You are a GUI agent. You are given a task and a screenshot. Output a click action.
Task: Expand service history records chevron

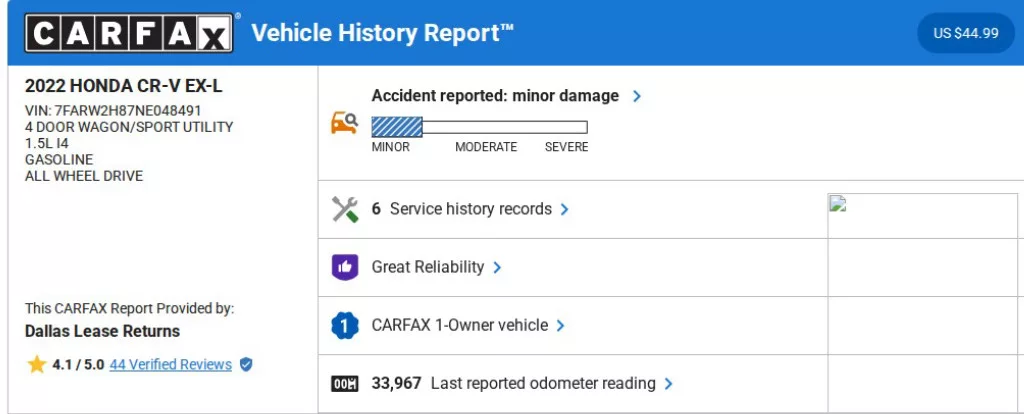point(565,210)
